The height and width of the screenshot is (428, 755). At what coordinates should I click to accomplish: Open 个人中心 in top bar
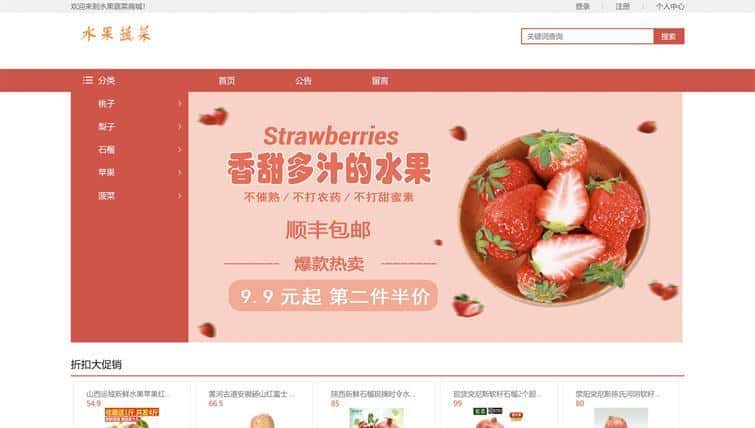(x=670, y=6)
